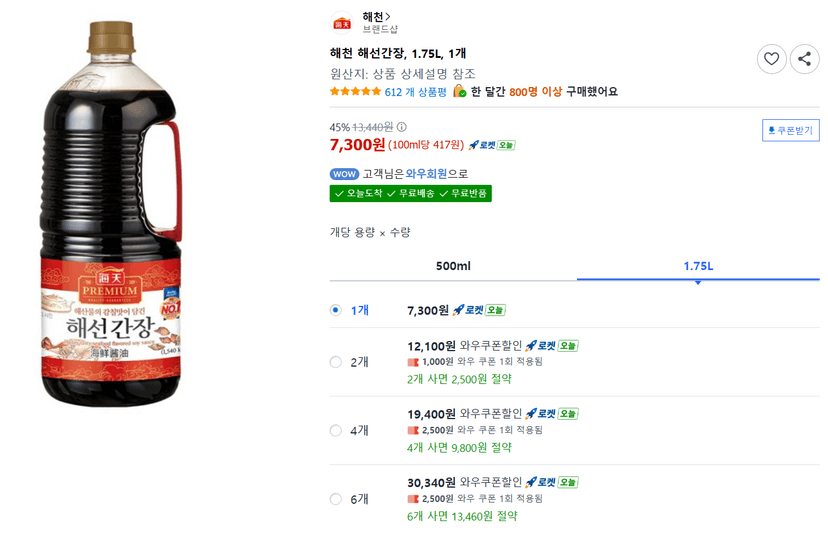
Task: Select the 4개 quantity radio button
Action: (x=335, y=430)
